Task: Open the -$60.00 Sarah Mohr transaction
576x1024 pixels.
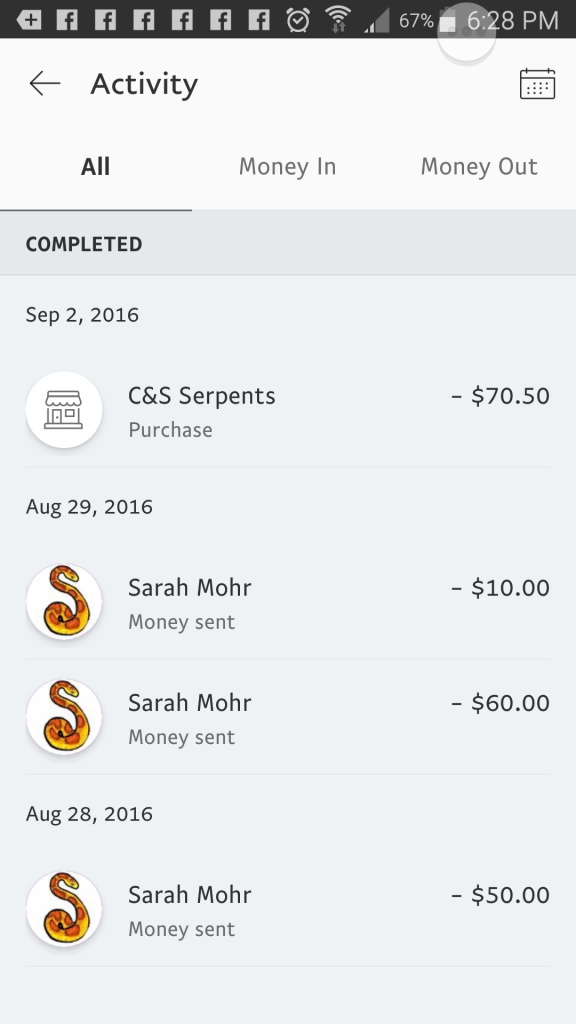Action: tap(288, 717)
